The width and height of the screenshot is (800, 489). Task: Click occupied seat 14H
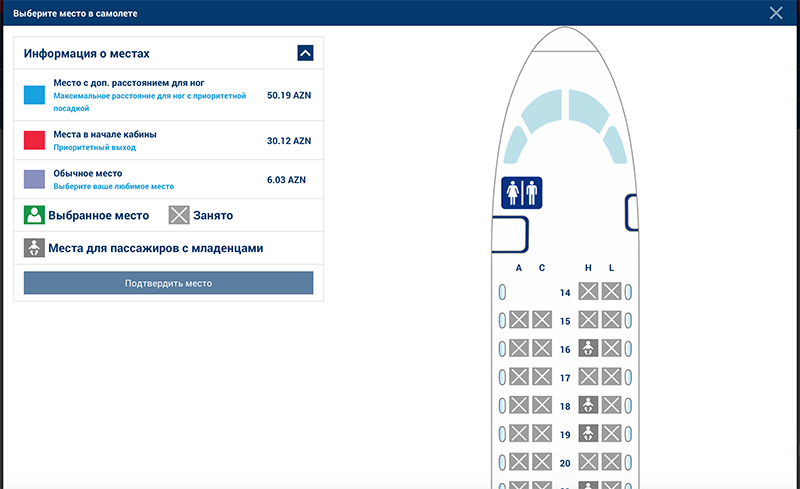[589, 292]
